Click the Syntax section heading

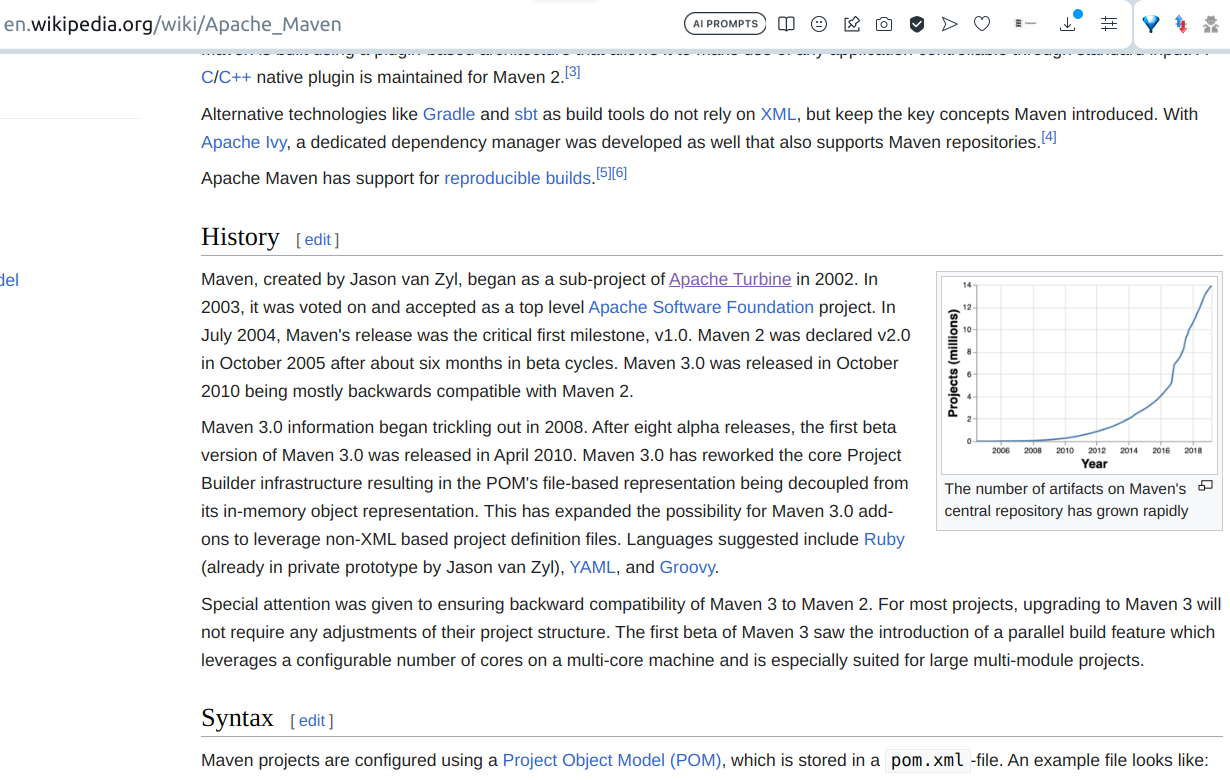tap(237, 718)
